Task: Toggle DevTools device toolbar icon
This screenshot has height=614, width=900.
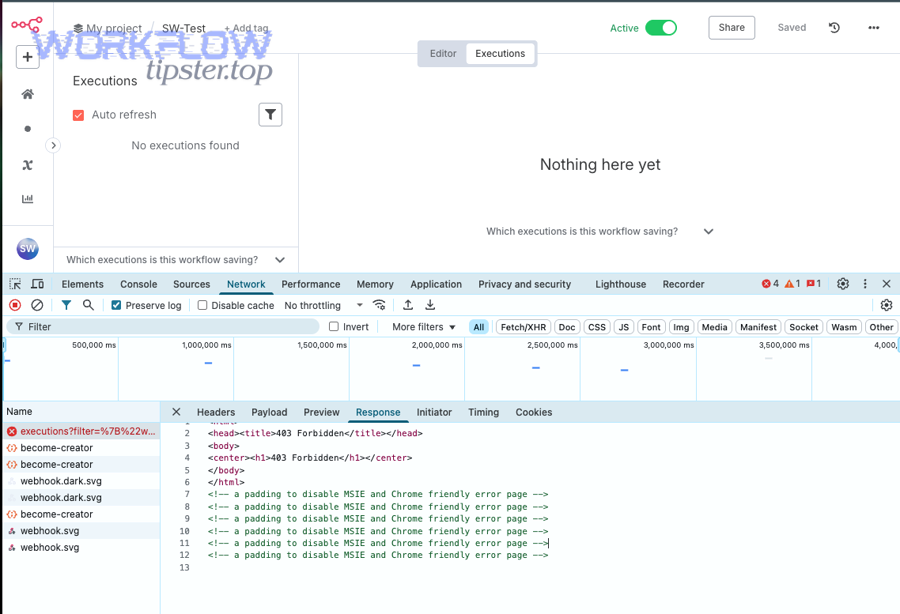Action: pos(37,284)
